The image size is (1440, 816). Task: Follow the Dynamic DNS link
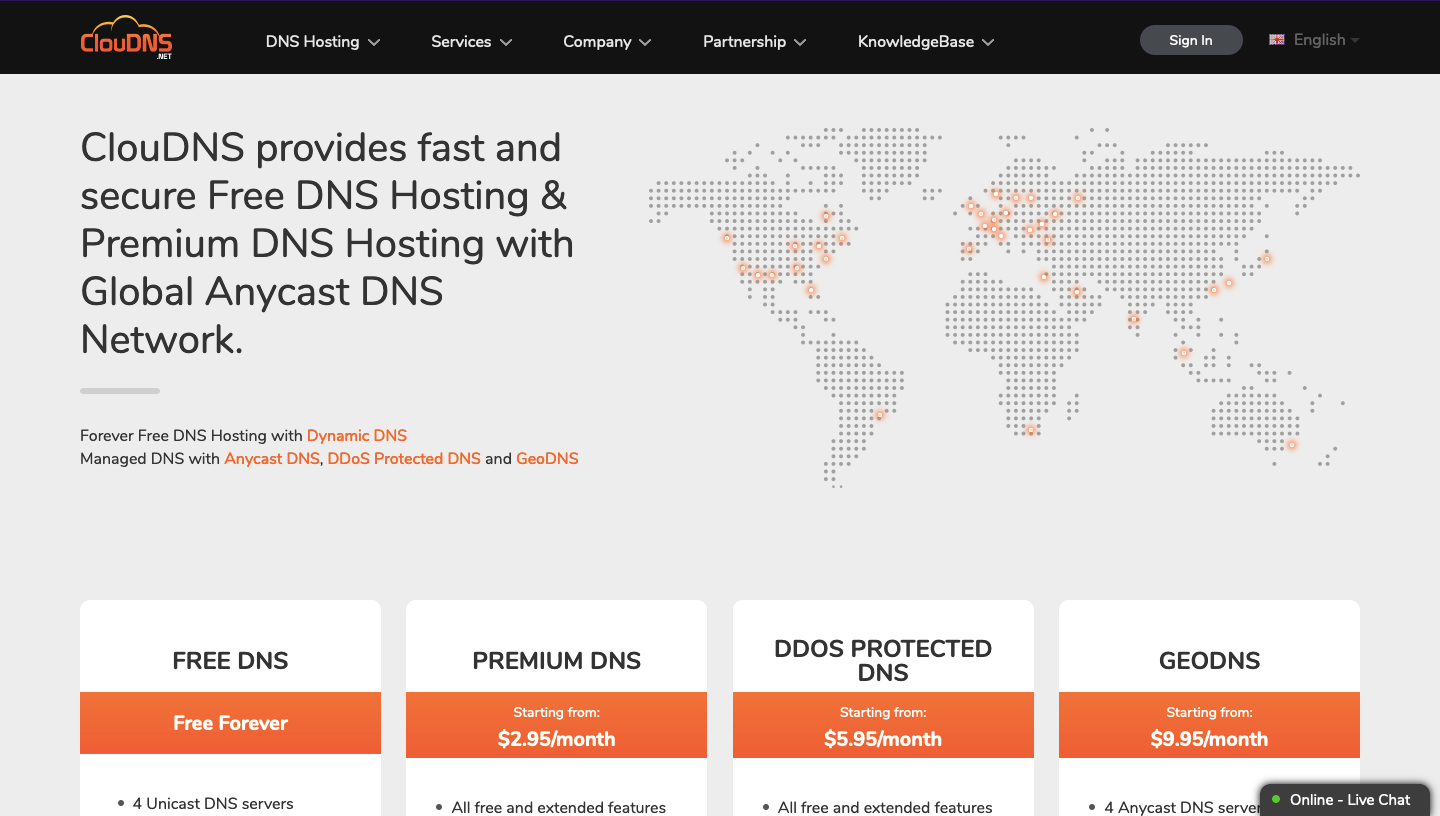point(357,436)
